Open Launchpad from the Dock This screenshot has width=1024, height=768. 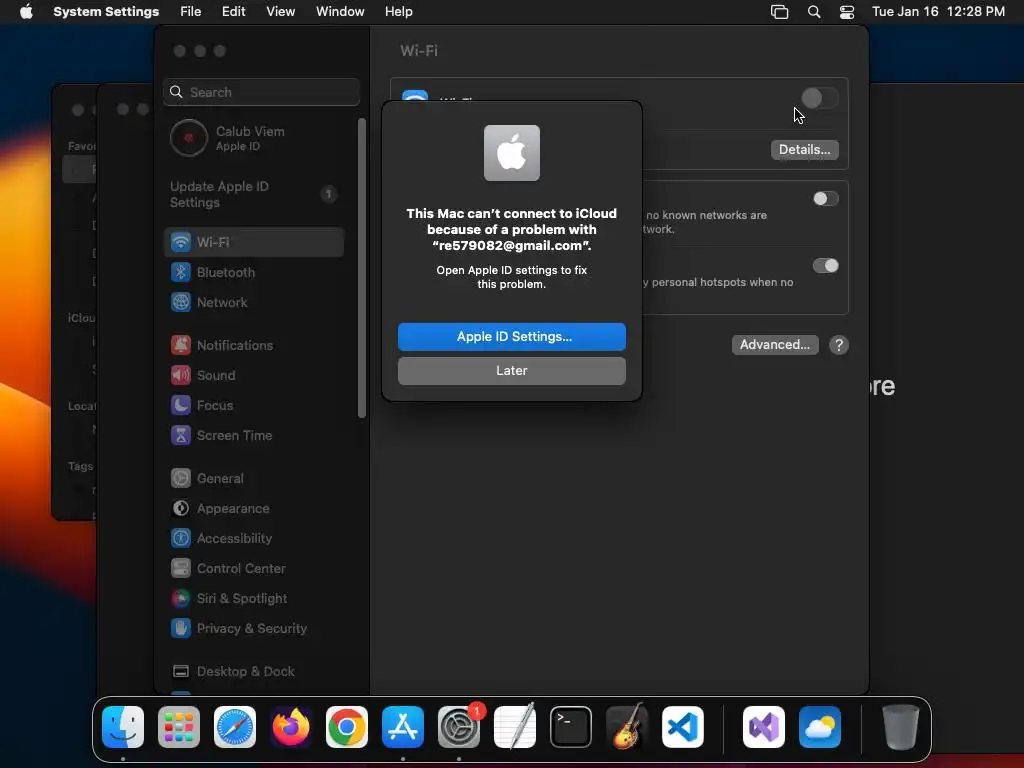[x=179, y=727]
